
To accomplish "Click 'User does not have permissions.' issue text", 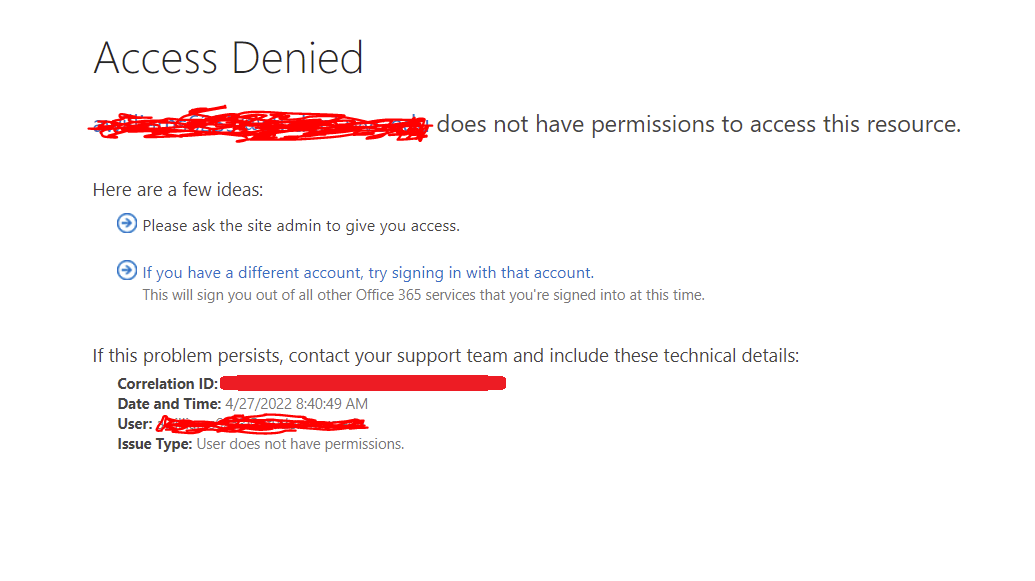I will coord(300,444).
